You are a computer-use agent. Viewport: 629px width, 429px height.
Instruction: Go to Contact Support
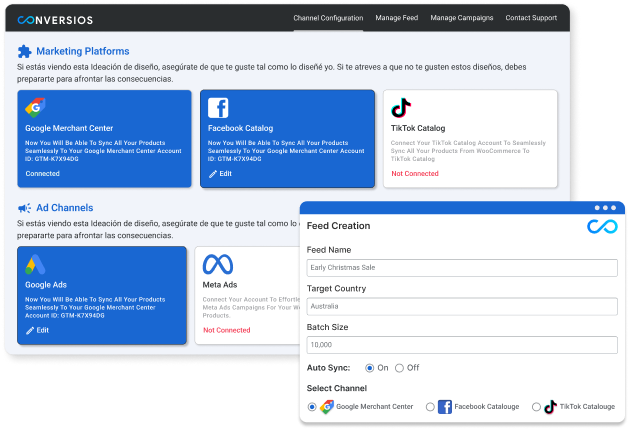pos(531,18)
